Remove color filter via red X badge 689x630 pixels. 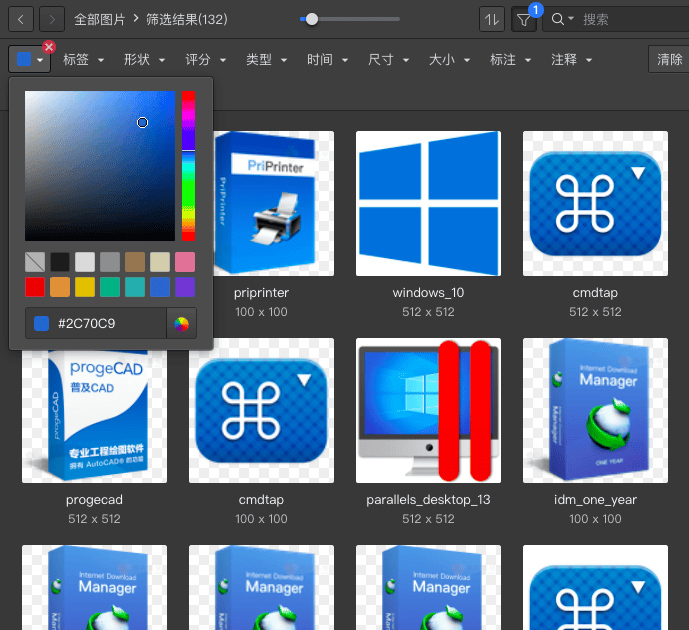pos(49,47)
